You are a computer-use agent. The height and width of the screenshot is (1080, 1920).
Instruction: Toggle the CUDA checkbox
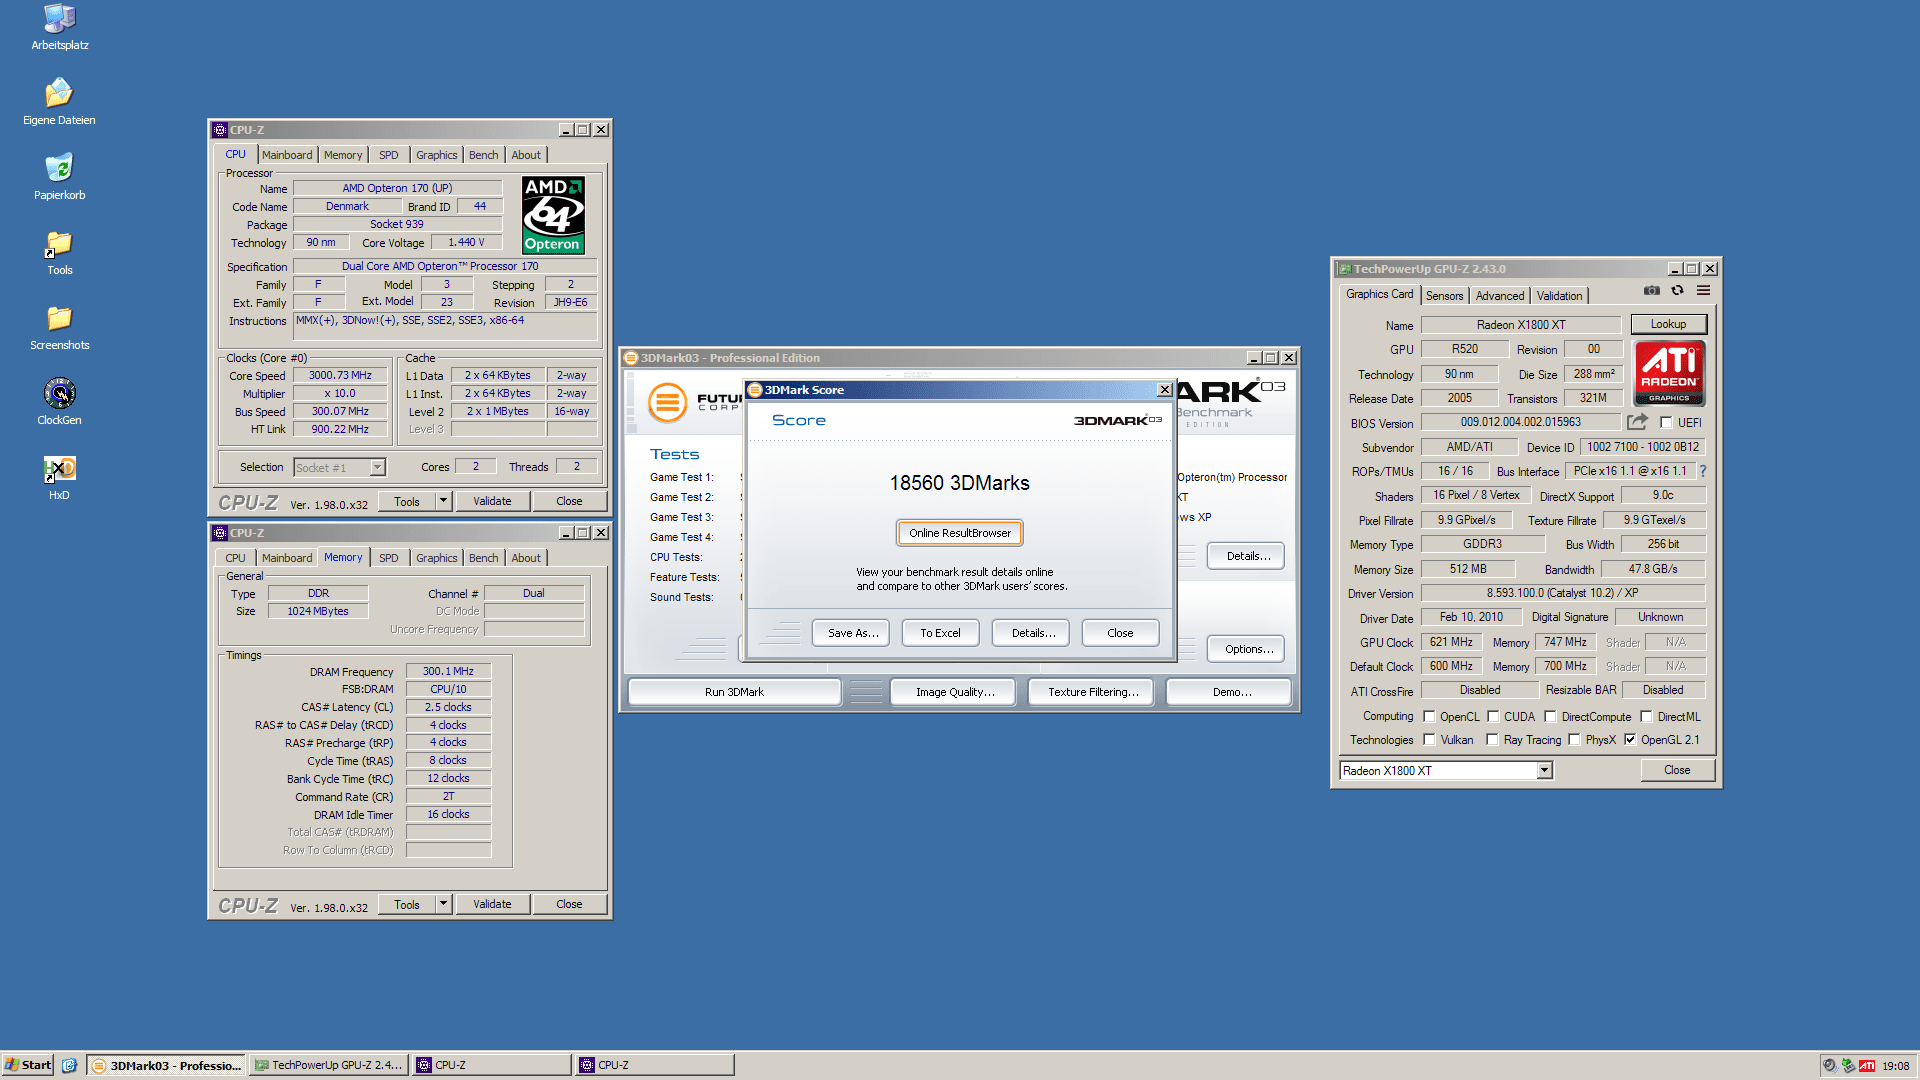pyautogui.click(x=1493, y=716)
